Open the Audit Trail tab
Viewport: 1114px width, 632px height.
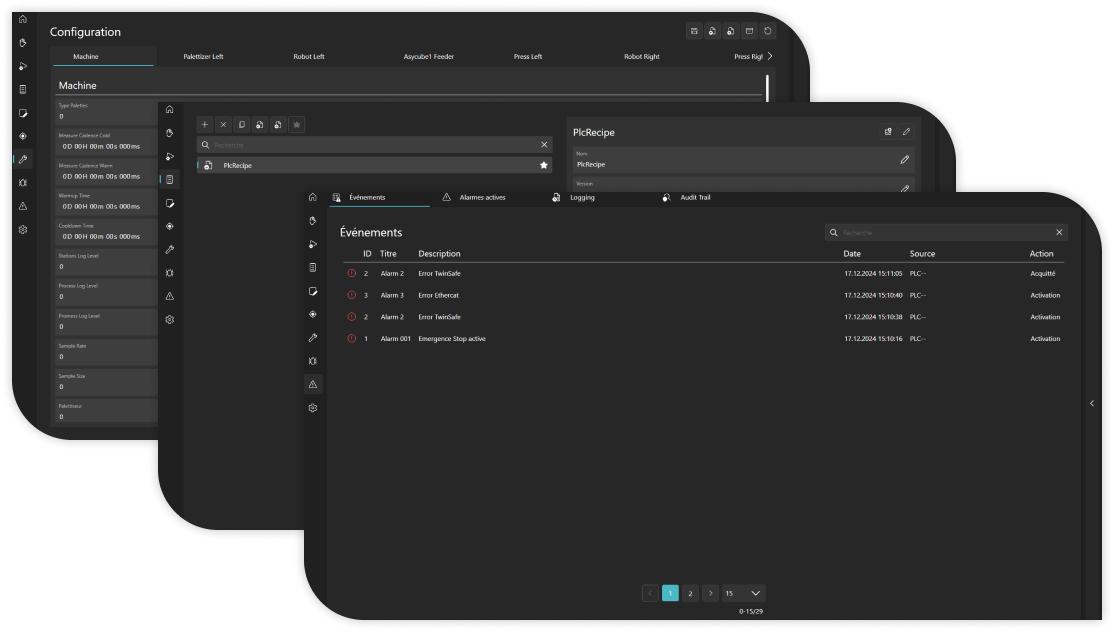click(x=694, y=198)
